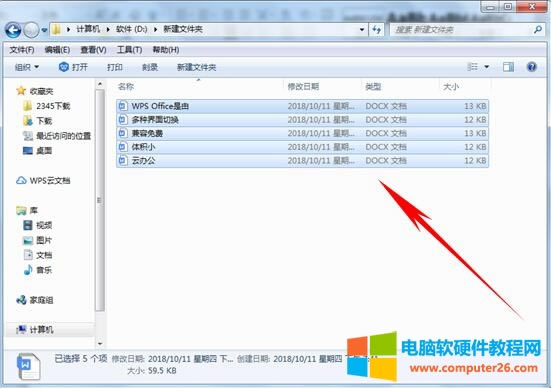
Task: Click the refresh button beside address bar
Action: [377, 30]
